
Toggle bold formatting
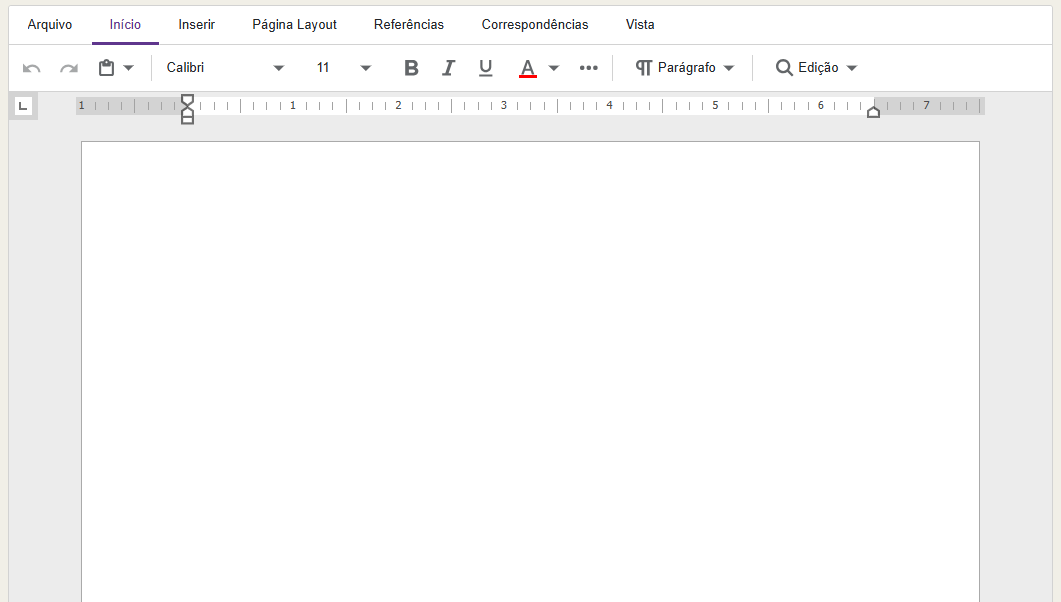coord(411,68)
